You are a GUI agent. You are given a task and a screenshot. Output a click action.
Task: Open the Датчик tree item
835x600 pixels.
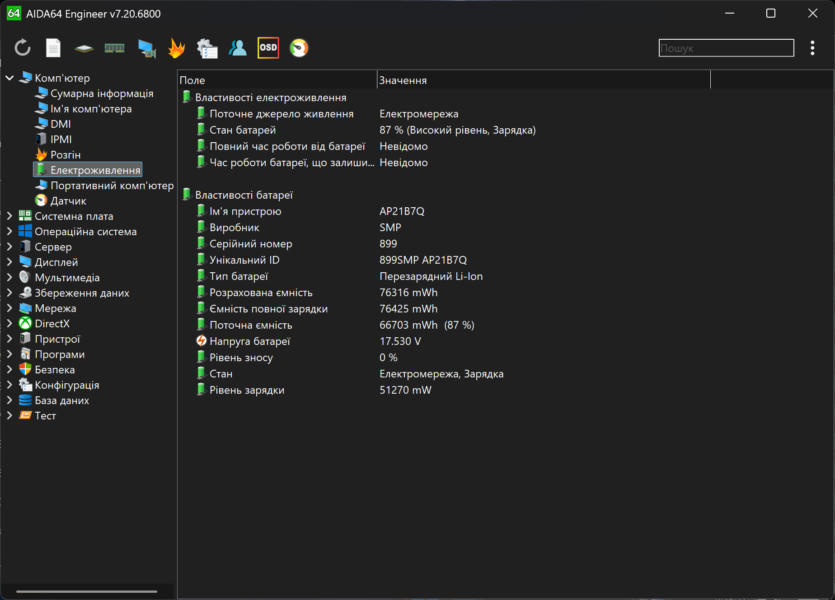(68, 201)
